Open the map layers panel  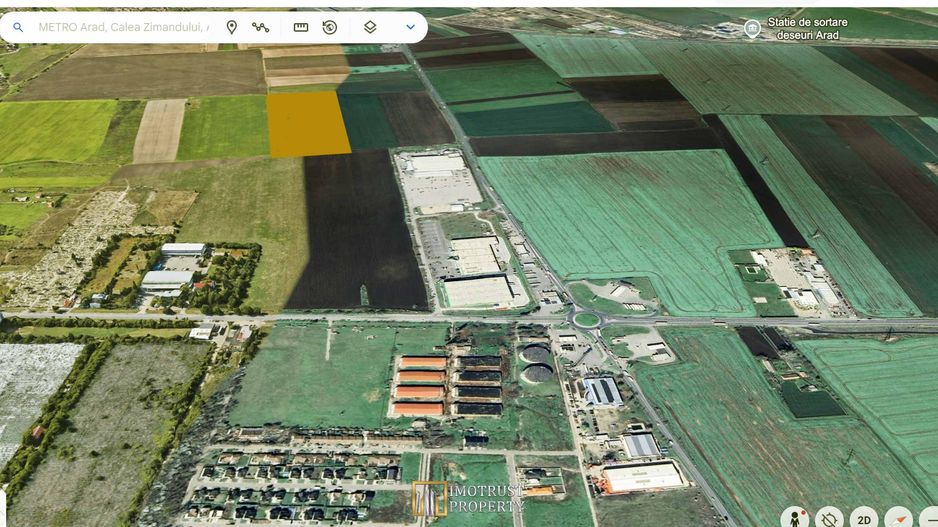(x=370, y=27)
